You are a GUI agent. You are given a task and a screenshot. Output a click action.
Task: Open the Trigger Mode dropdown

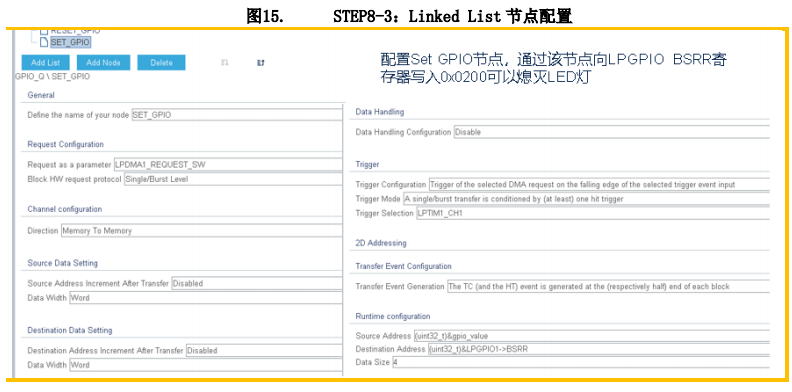(586, 199)
